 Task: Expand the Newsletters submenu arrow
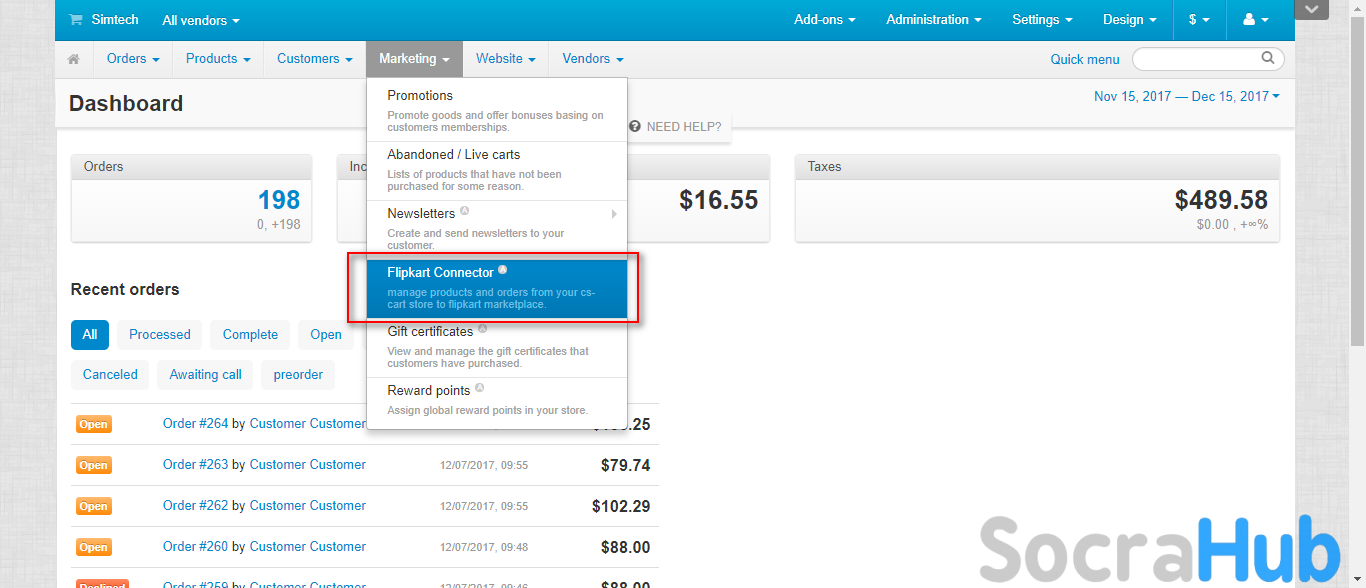(614, 214)
